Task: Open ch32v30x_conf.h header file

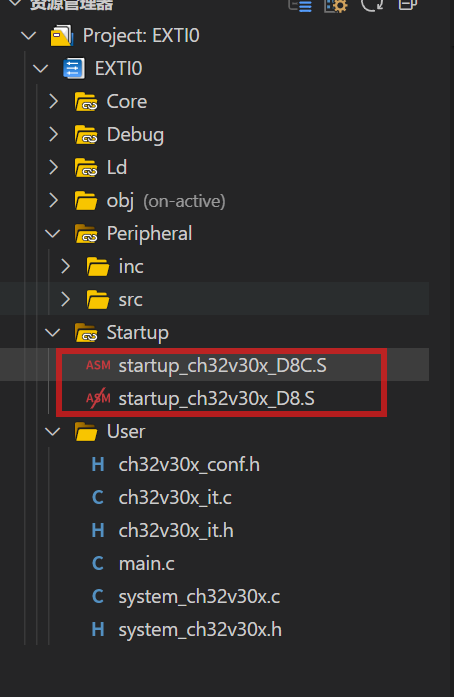Action: 189,465
